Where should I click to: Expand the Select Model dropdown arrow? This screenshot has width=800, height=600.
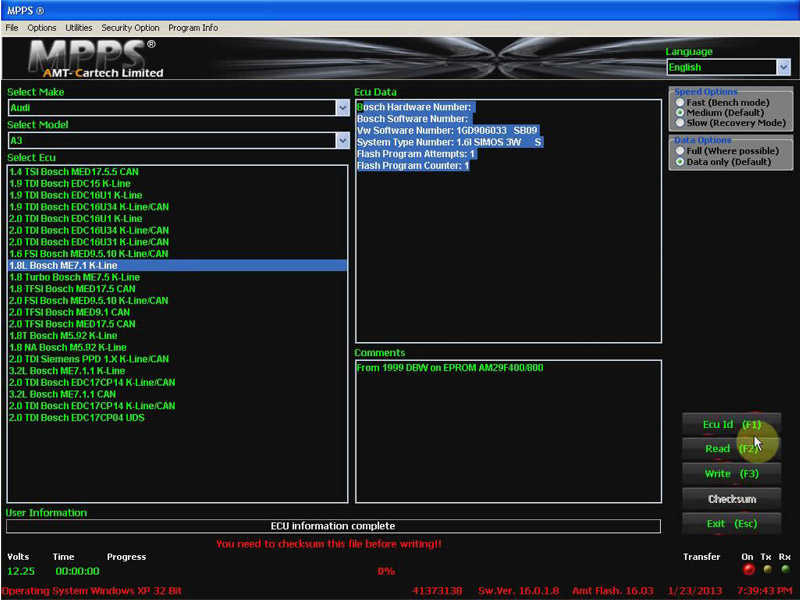(x=342, y=140)
